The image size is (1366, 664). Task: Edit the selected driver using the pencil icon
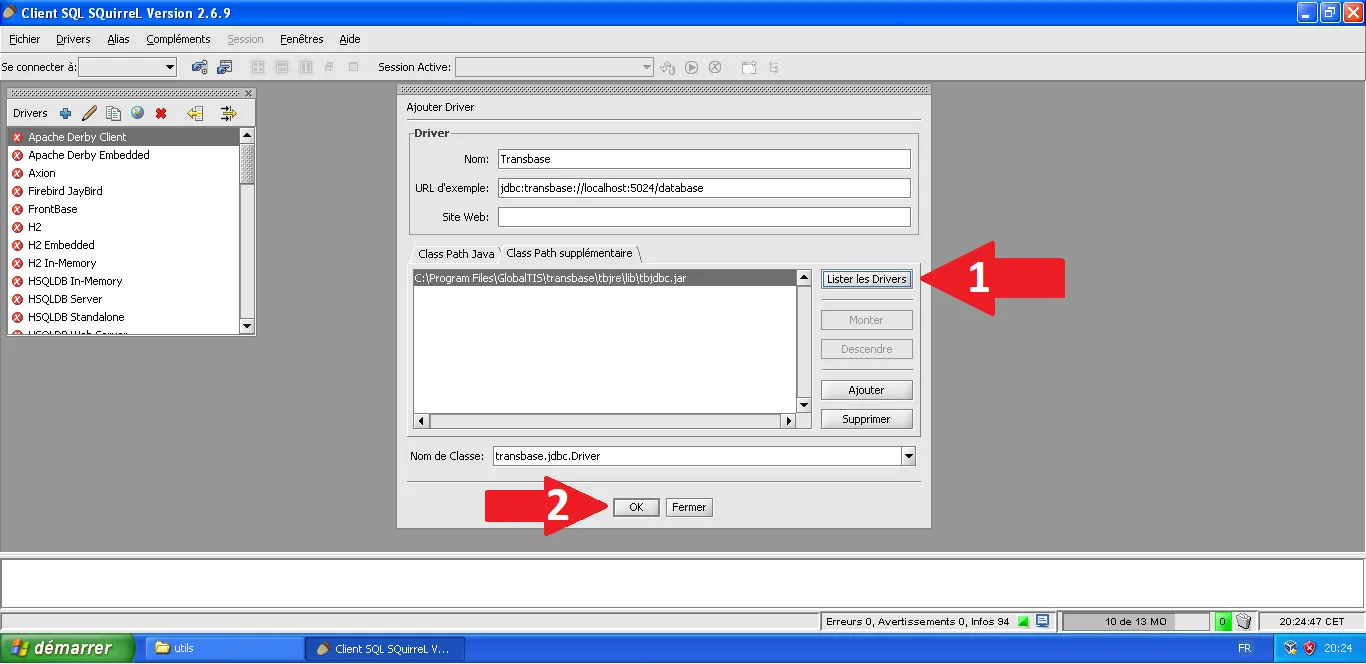click(x=89, y=113)
